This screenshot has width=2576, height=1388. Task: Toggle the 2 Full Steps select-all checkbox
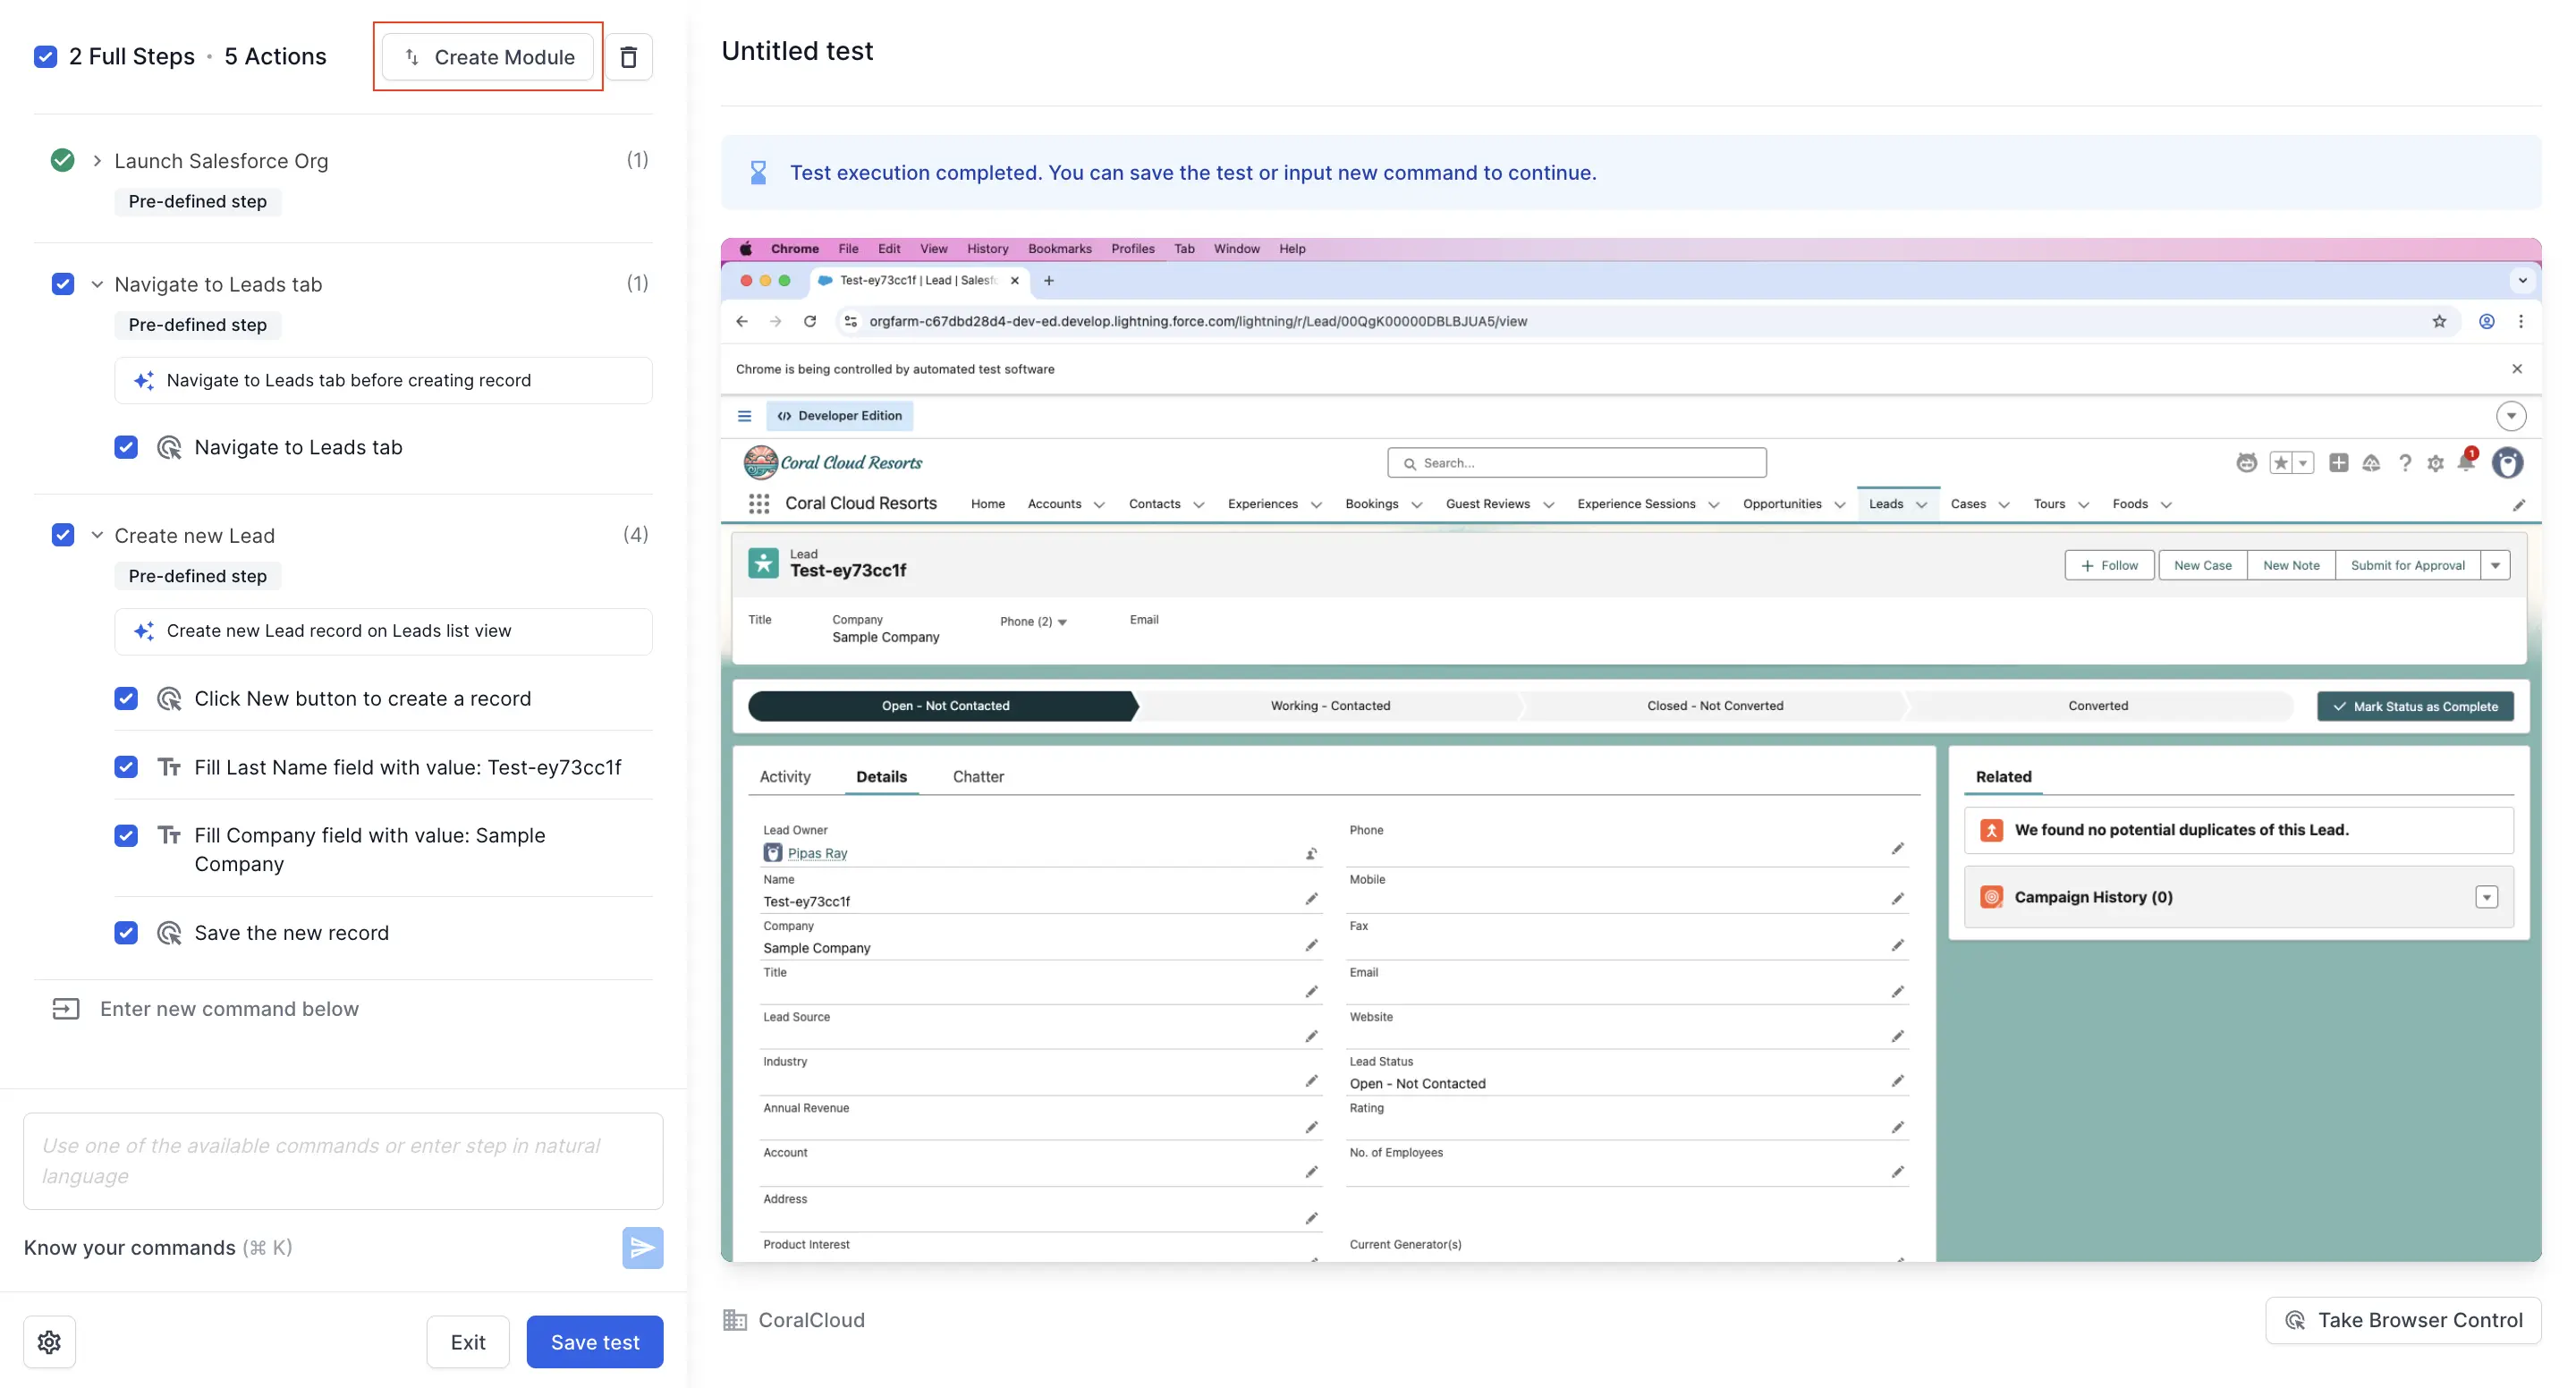[x=46, y=56]
